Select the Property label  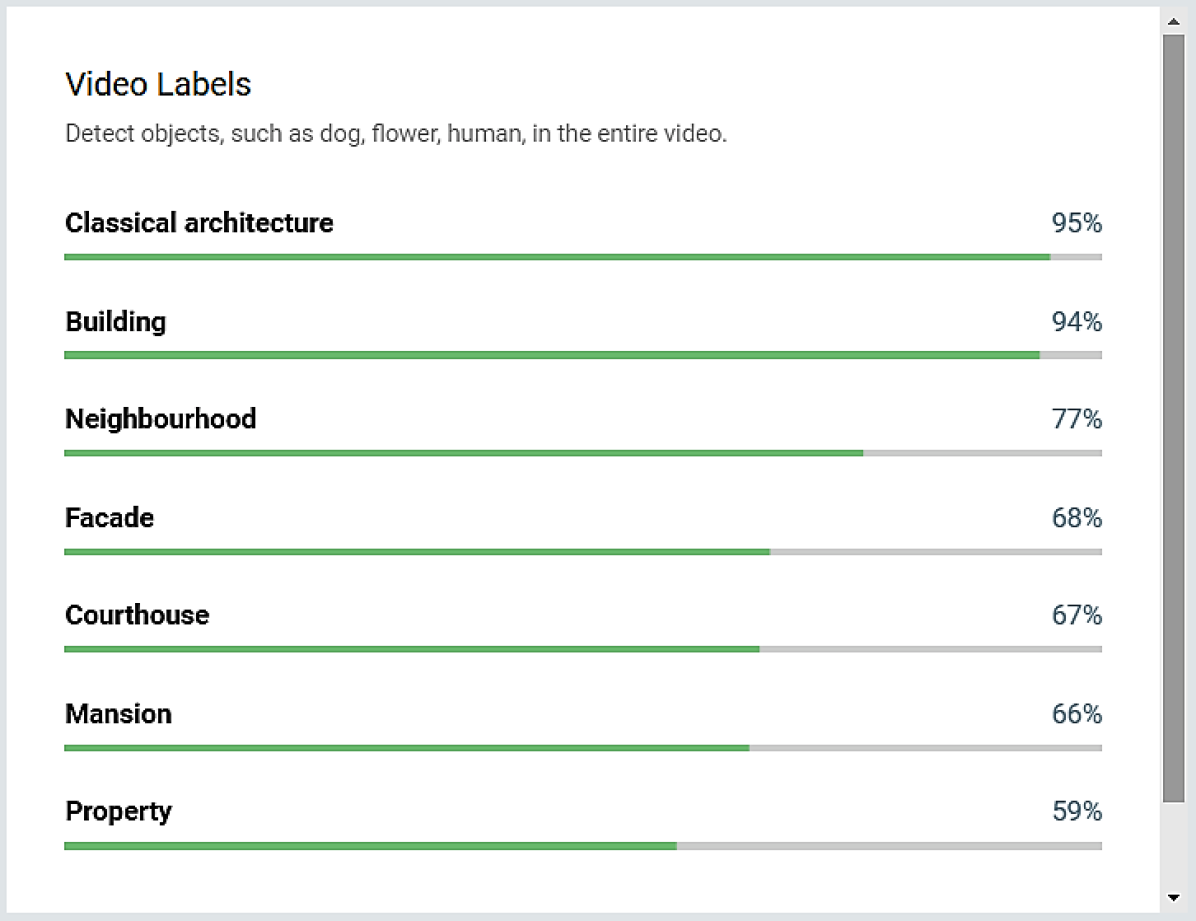point(119,811)
